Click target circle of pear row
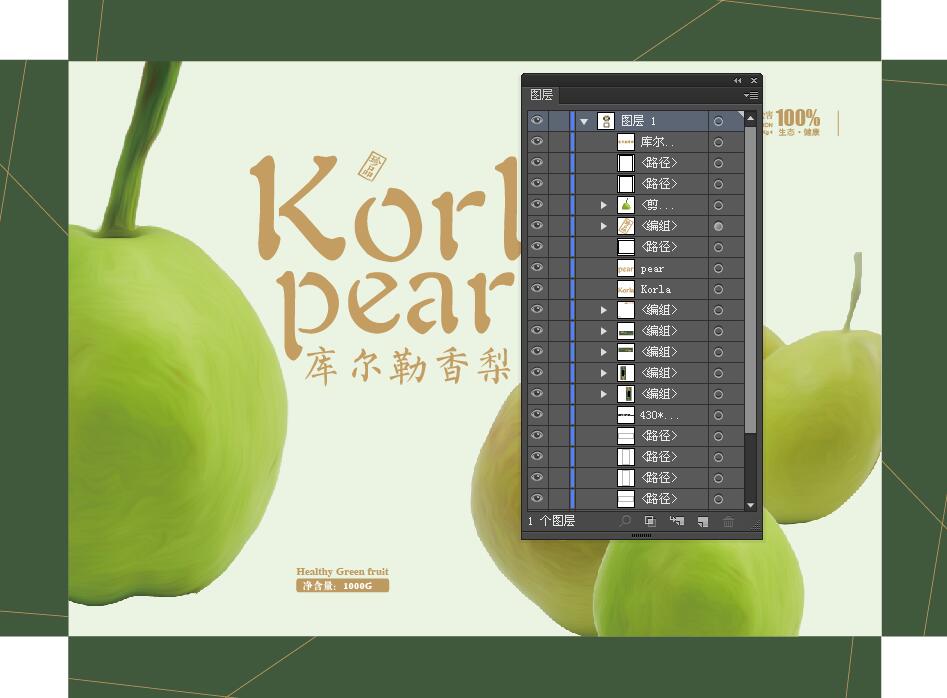This screenshot has height=698, width=947. 718,268
